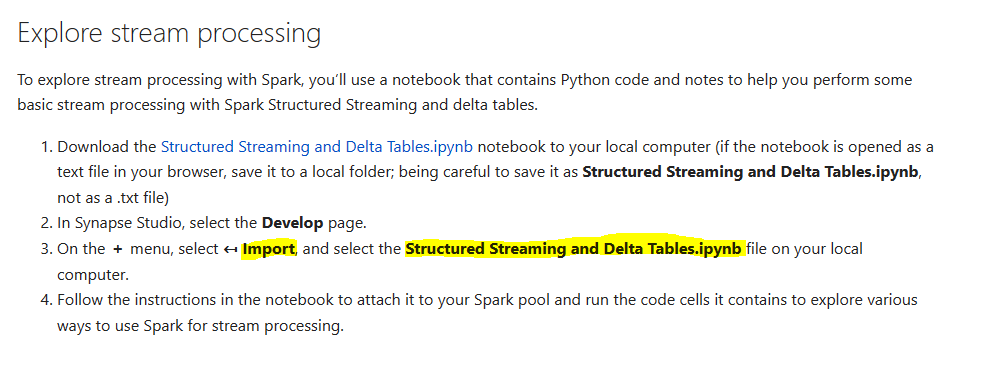Select the highlighted Import word
The image size is (1004, 369).
[x=268, y=249]
